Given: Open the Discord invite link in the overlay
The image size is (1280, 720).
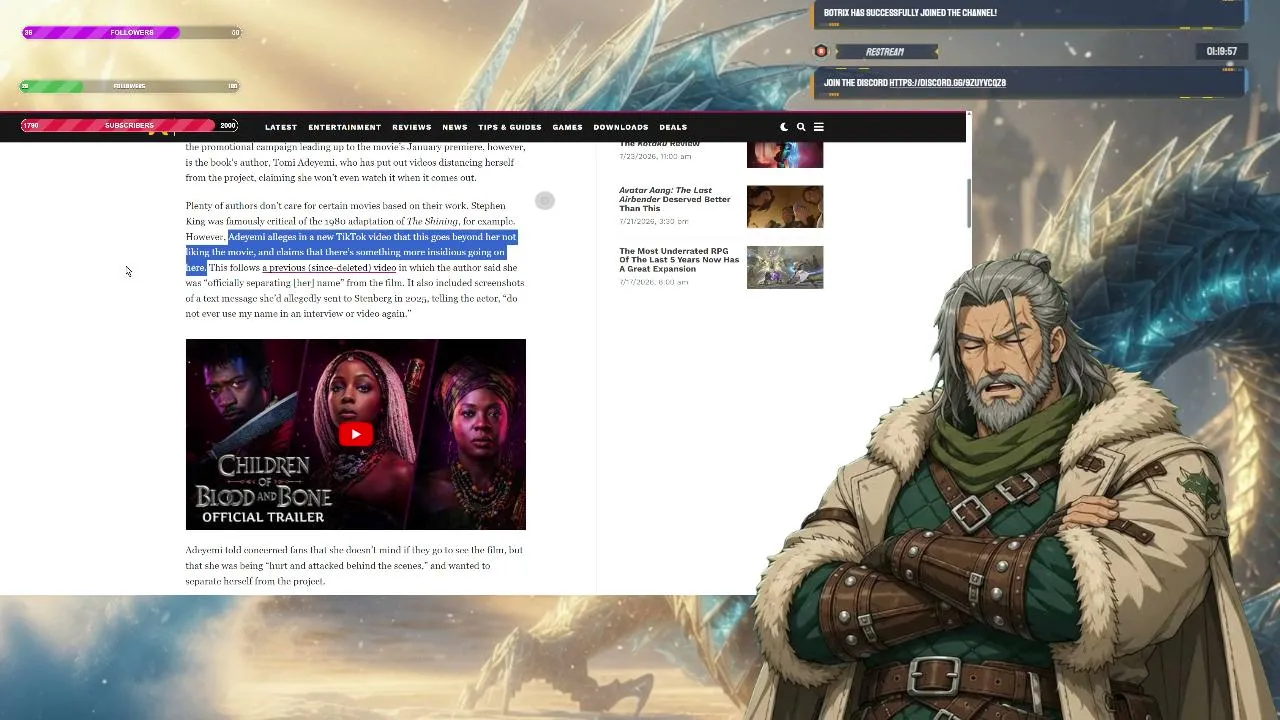Looking at the screenshot, I should point(947,83).
